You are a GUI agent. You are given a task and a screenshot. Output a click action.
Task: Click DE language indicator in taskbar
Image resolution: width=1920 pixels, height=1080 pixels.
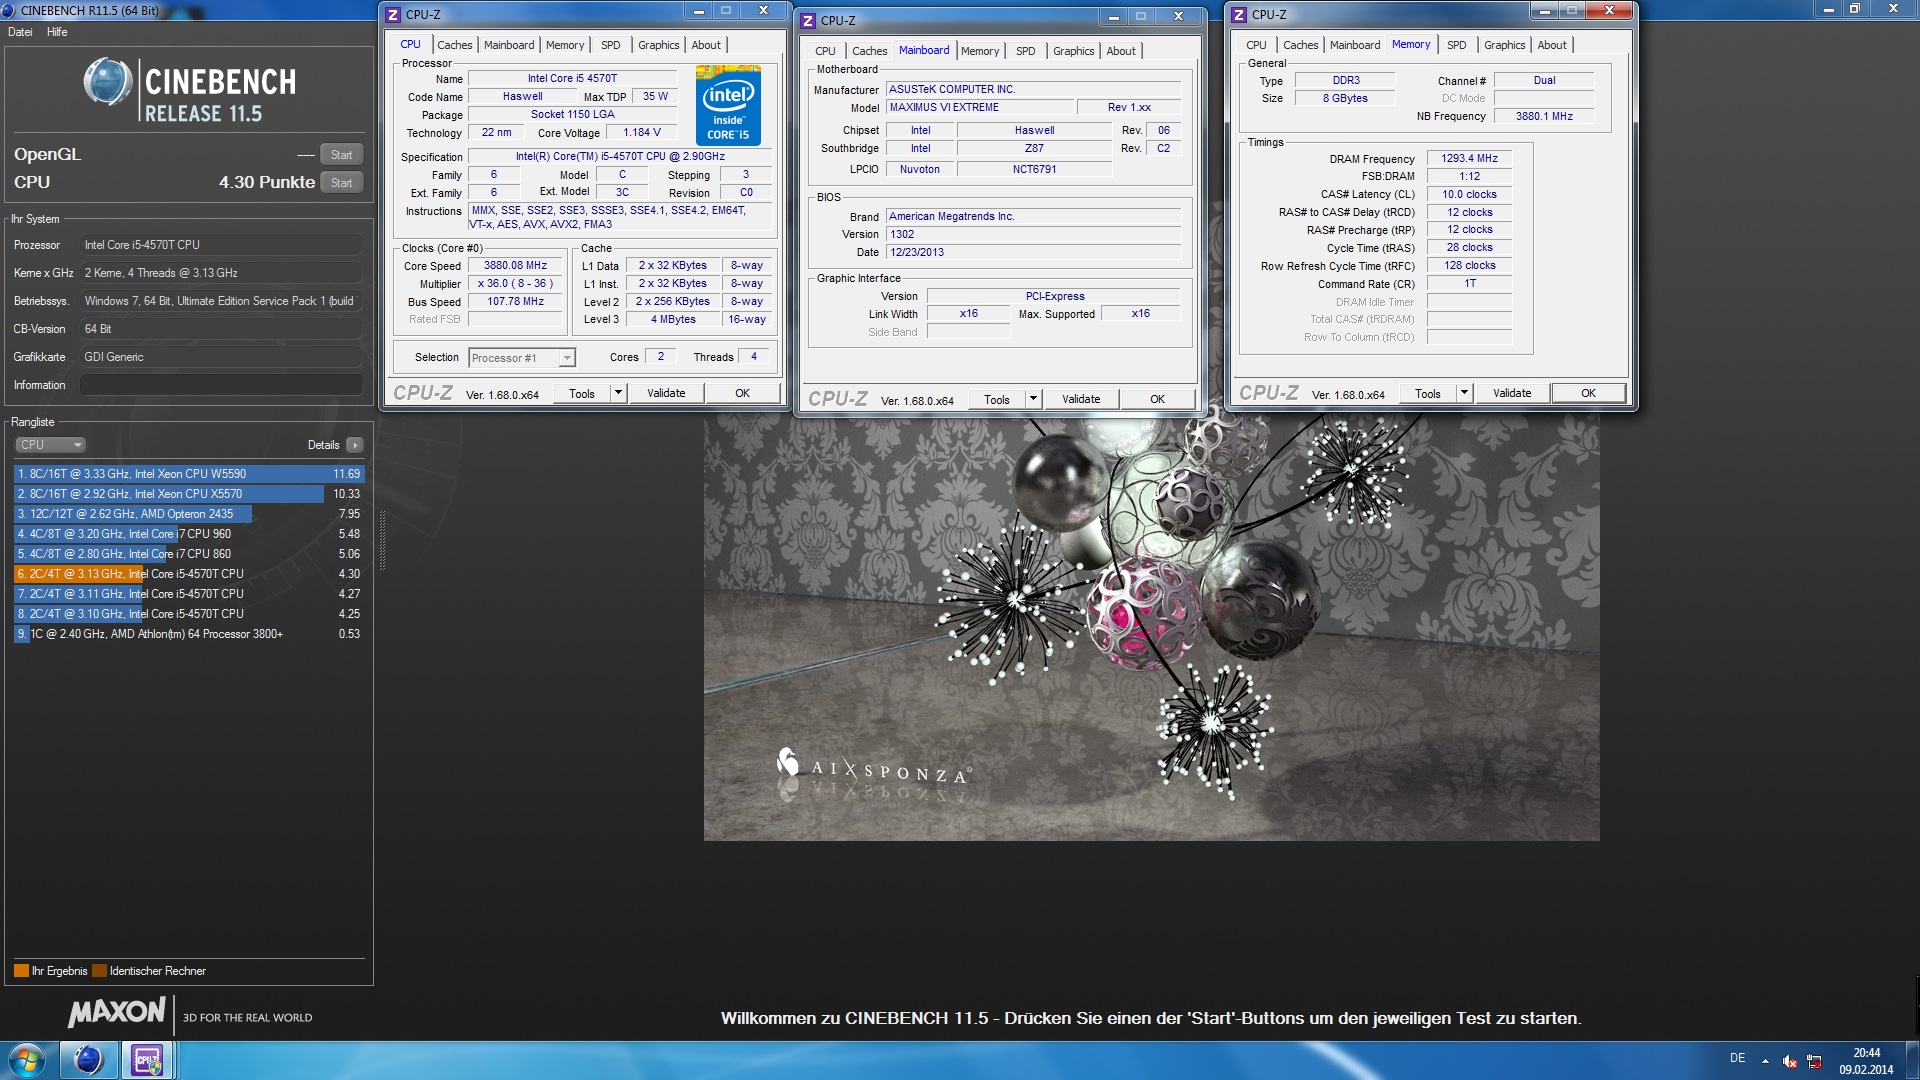click(x=1738, y=1058)
